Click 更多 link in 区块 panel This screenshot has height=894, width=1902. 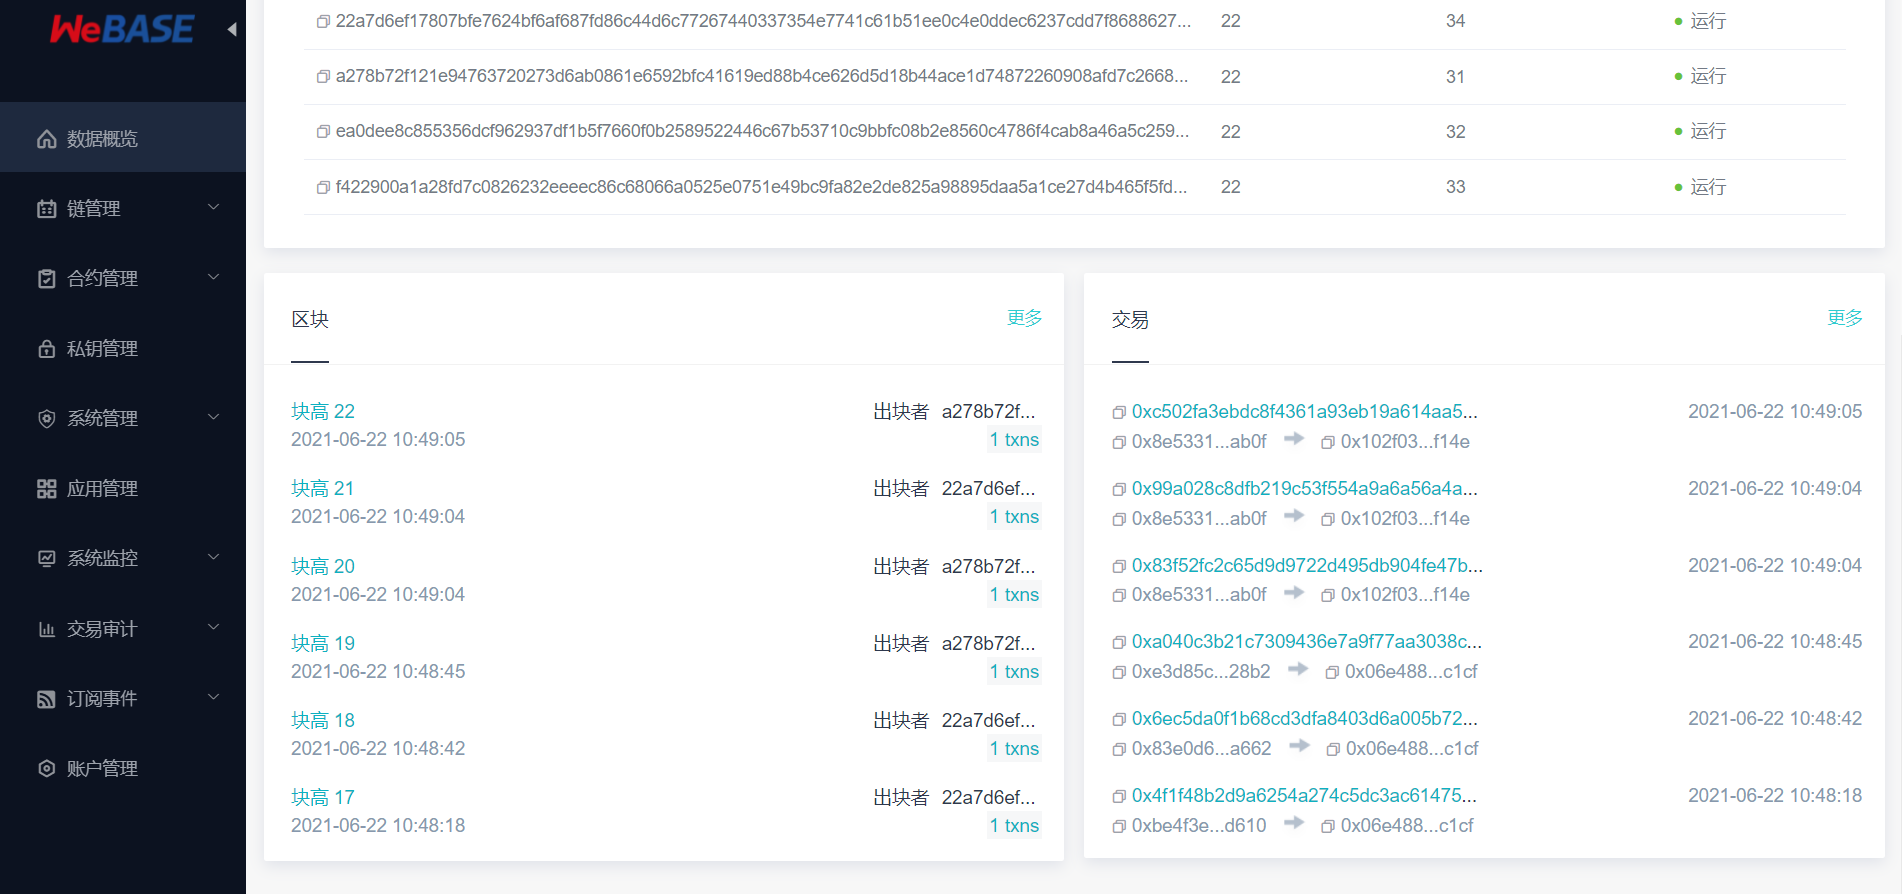[x=1024, y=318]
